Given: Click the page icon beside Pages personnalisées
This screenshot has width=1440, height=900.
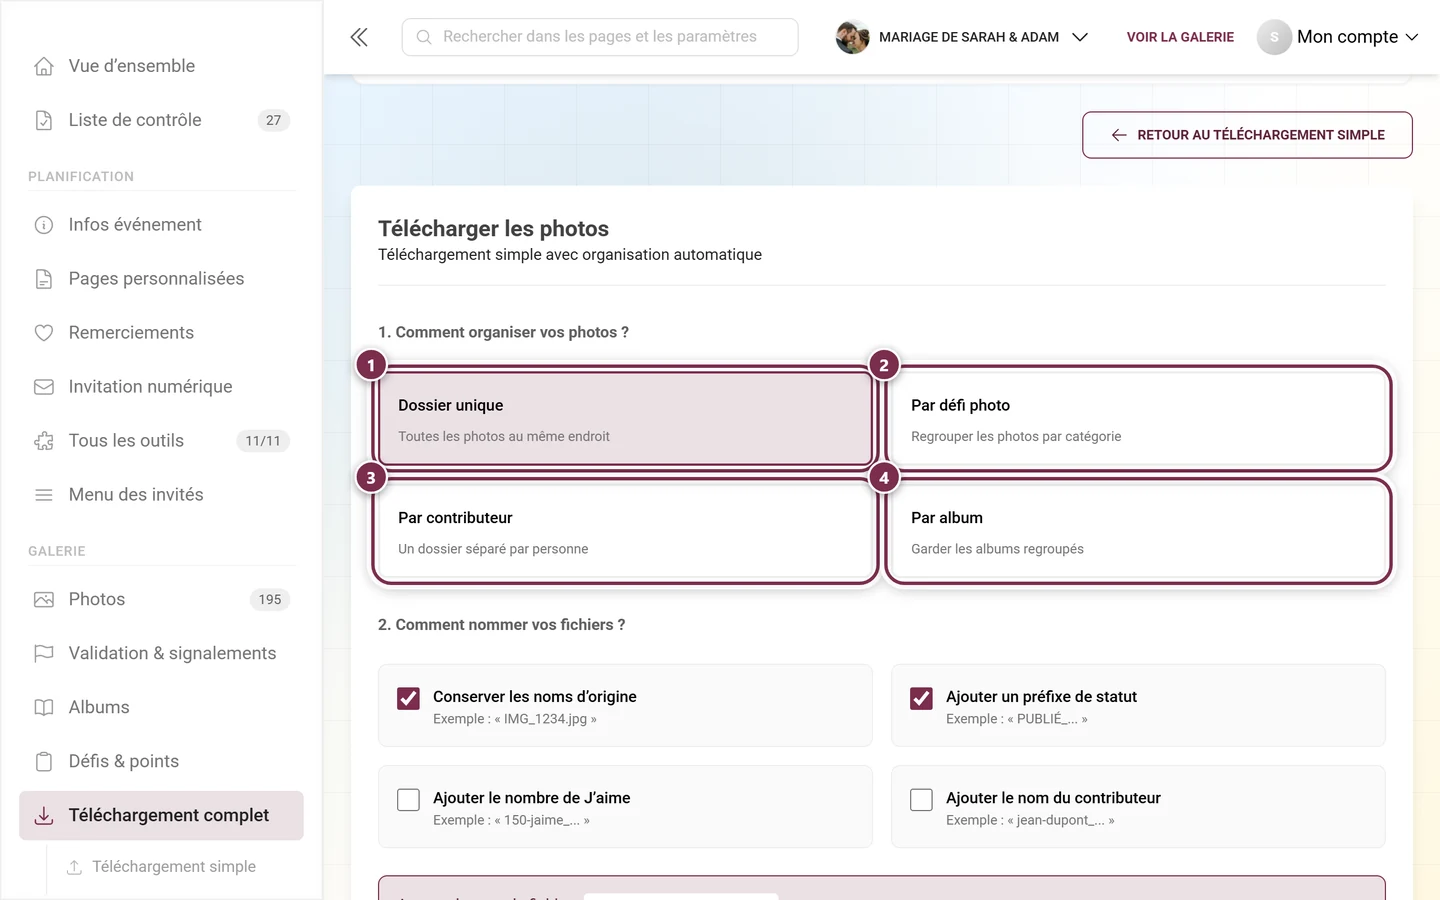Looking at the screenshot, I should coord(44,279).
